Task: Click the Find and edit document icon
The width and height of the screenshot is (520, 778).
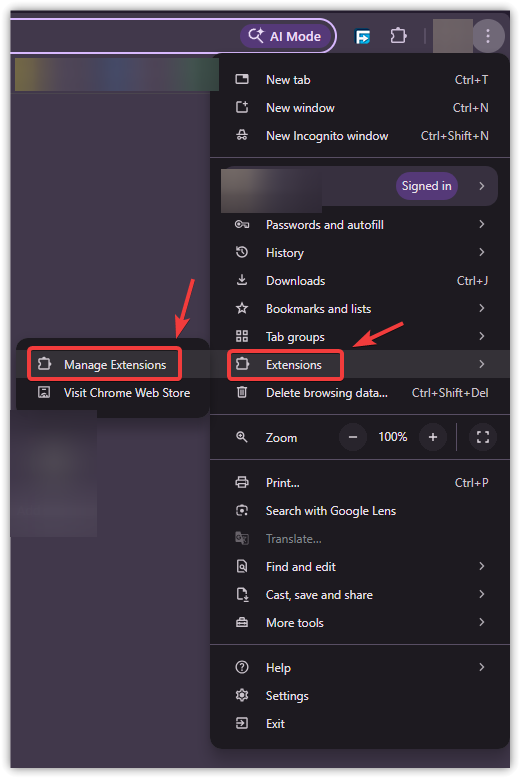Action: tap(242, 566)
